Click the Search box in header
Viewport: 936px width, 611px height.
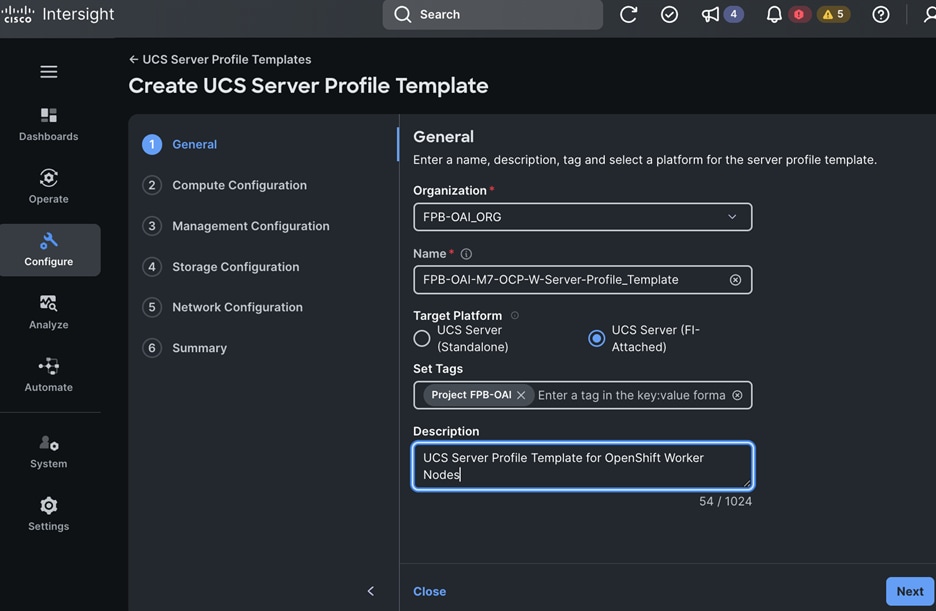coord(492,14)
